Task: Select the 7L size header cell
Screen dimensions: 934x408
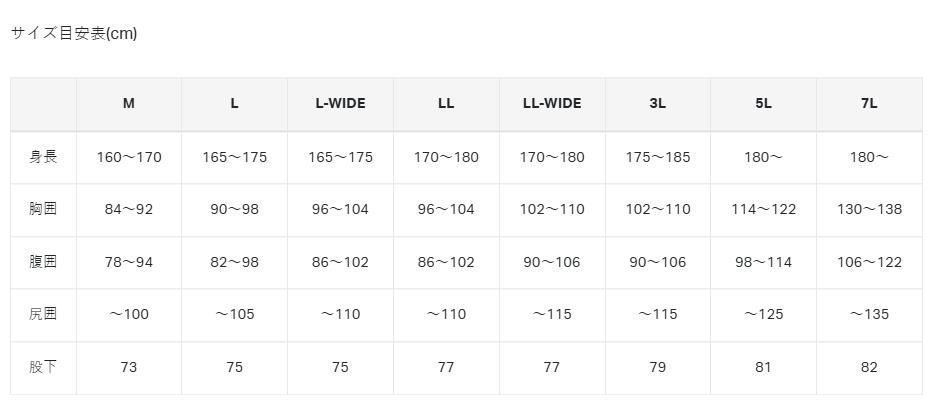Action: pos(869,104)
